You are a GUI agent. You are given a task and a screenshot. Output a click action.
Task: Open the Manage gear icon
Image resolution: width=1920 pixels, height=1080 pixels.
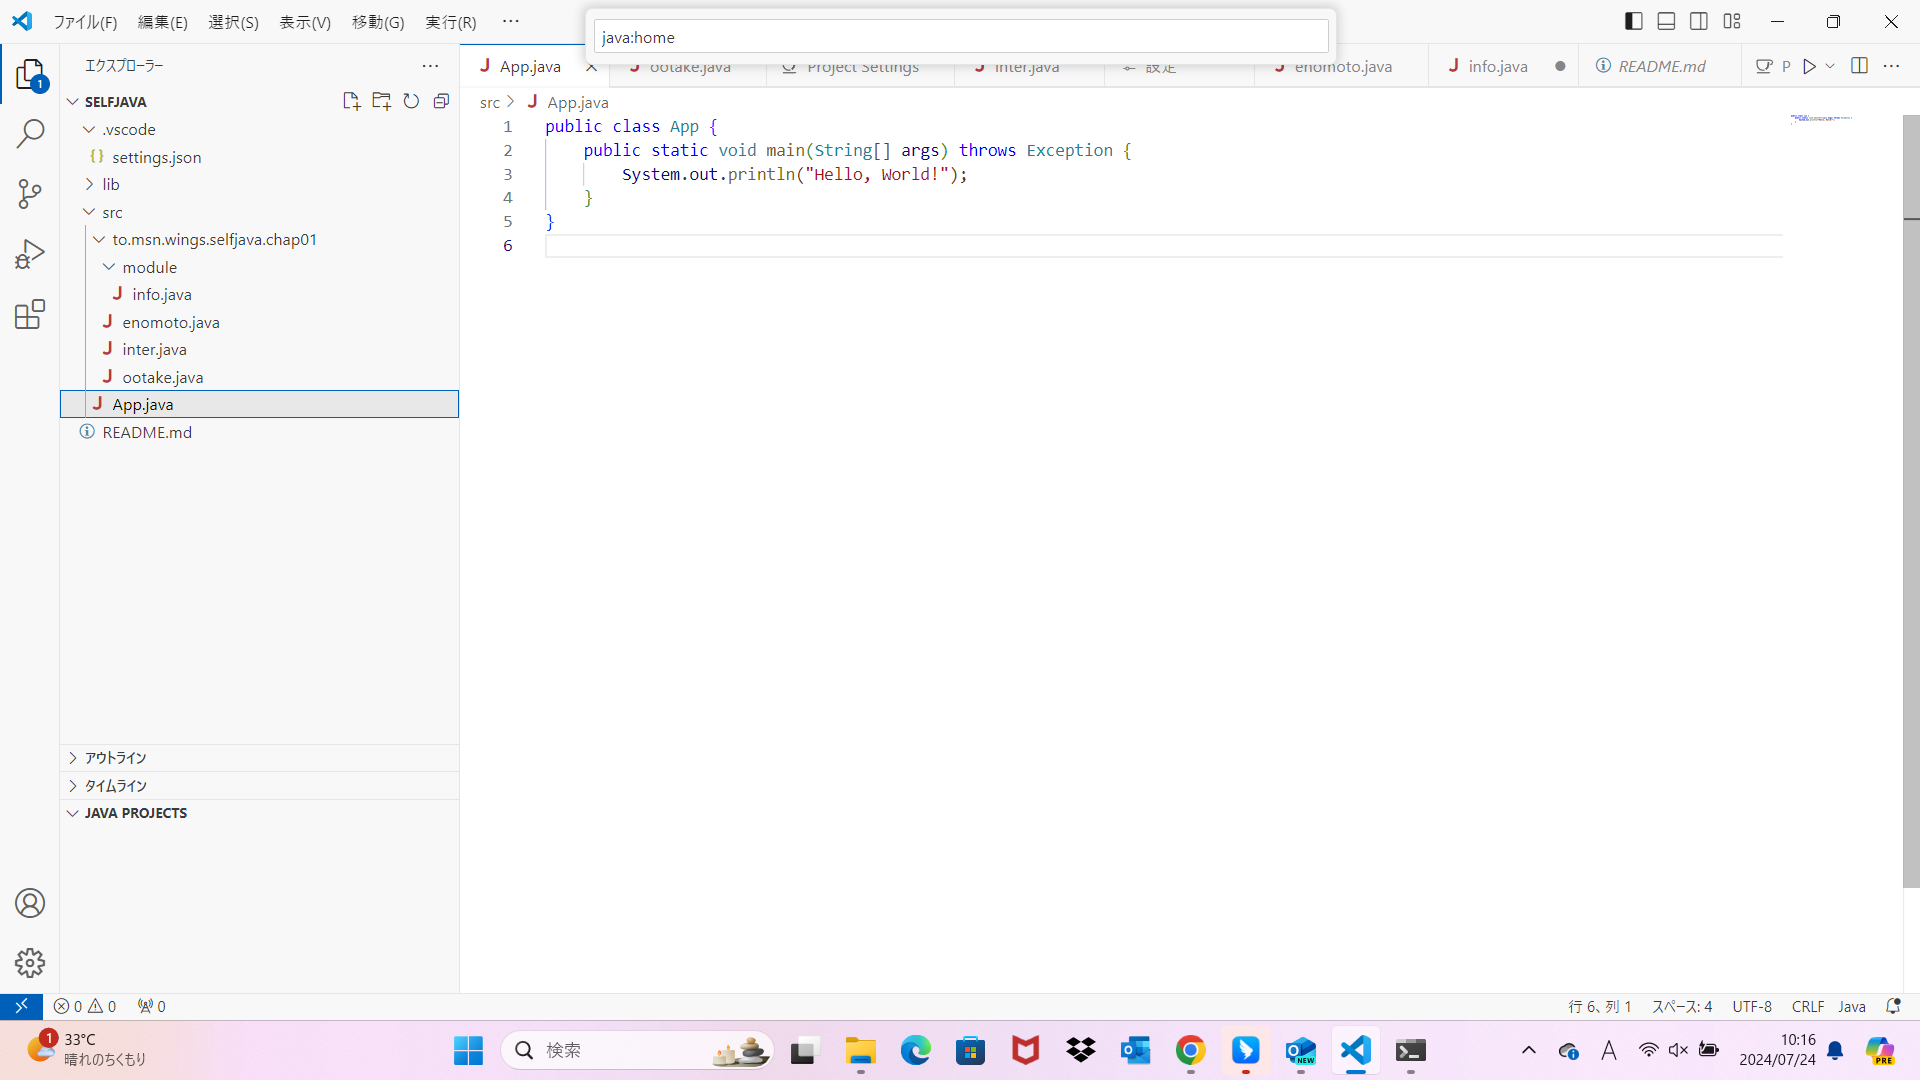[30, 963]
